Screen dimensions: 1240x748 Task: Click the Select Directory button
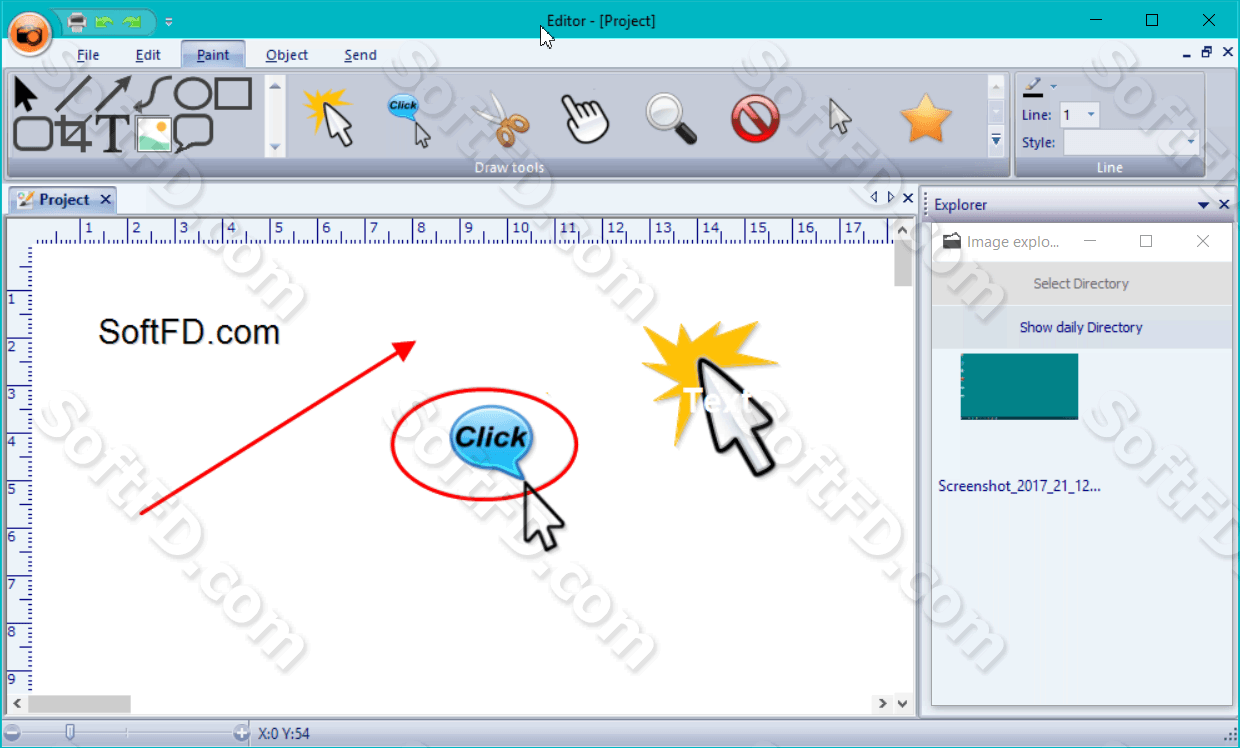[x=1081, y=284]
